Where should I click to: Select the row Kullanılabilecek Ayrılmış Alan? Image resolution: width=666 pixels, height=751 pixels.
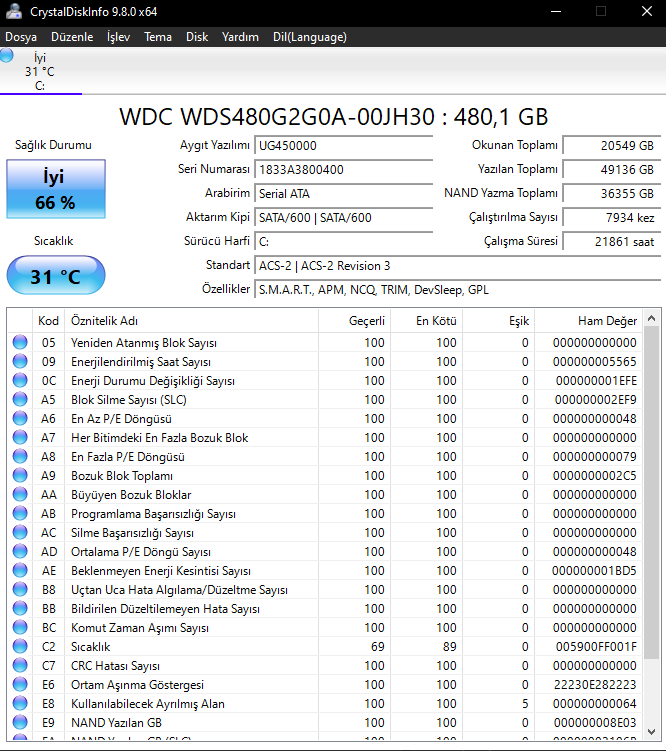pos(325,703)
